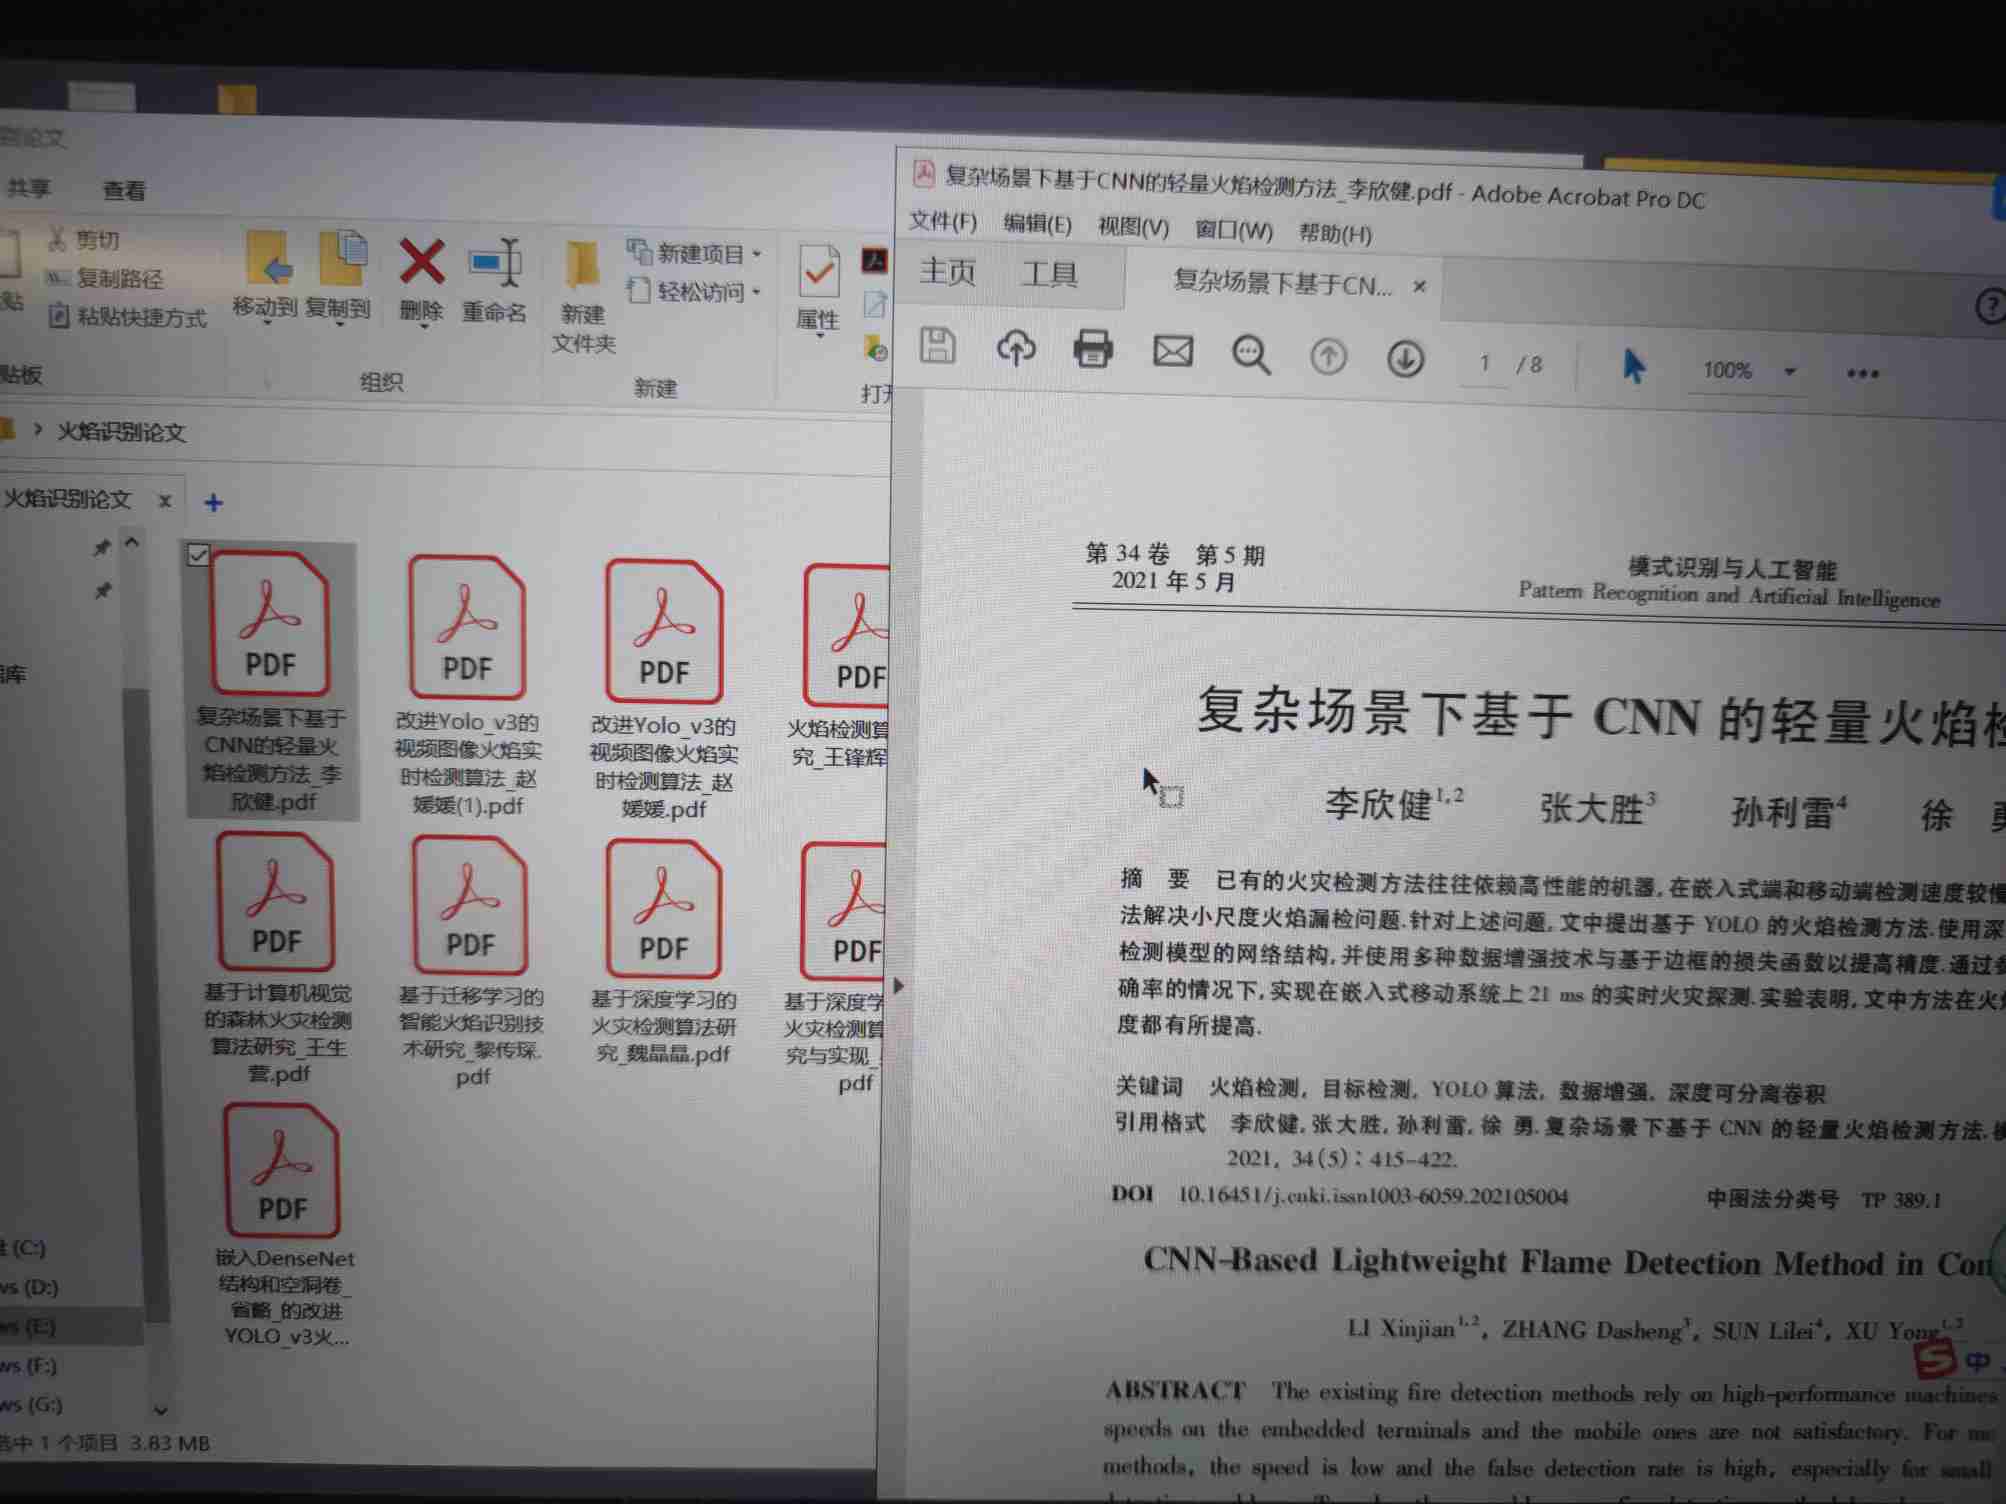Select the arrow selection tool

click(x=1634, y=366)
